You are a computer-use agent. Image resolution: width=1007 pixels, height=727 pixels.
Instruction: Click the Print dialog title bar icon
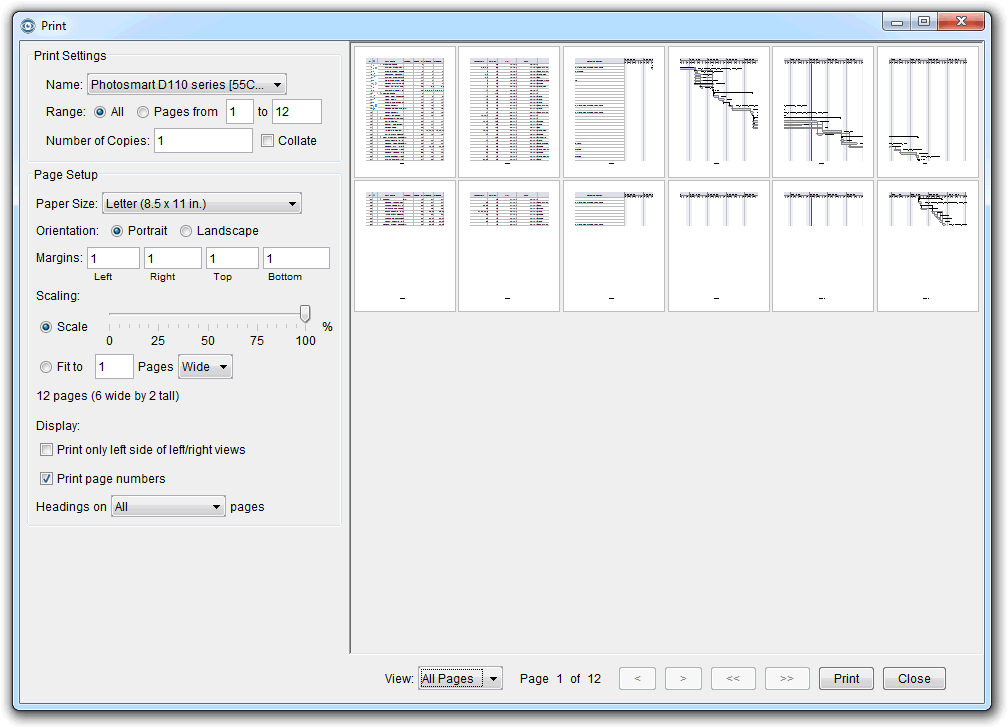28,25
